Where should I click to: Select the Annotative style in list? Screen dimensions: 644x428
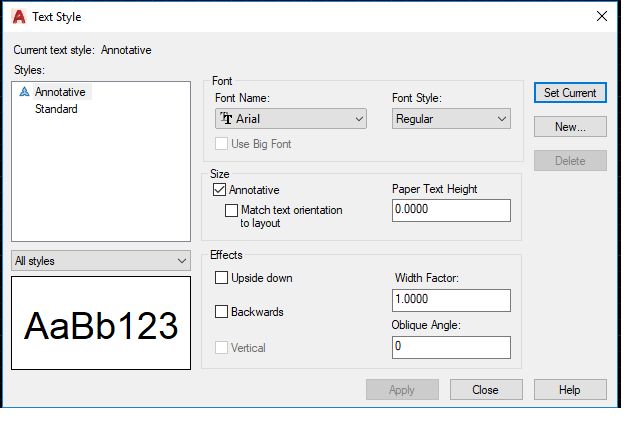click(61, 92)
